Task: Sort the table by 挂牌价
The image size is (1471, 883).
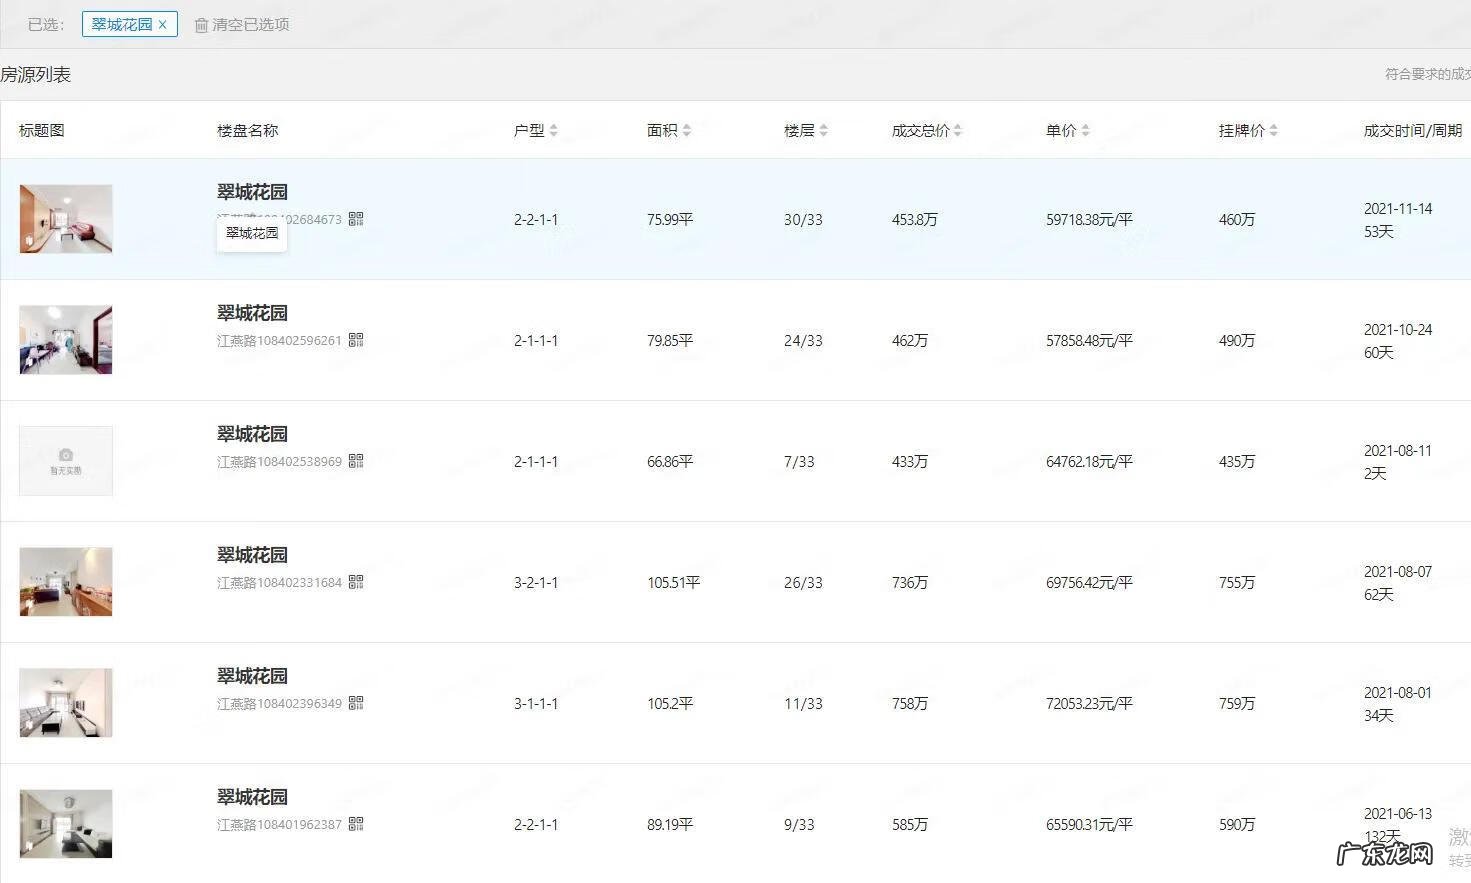Action: (1273, 130)
